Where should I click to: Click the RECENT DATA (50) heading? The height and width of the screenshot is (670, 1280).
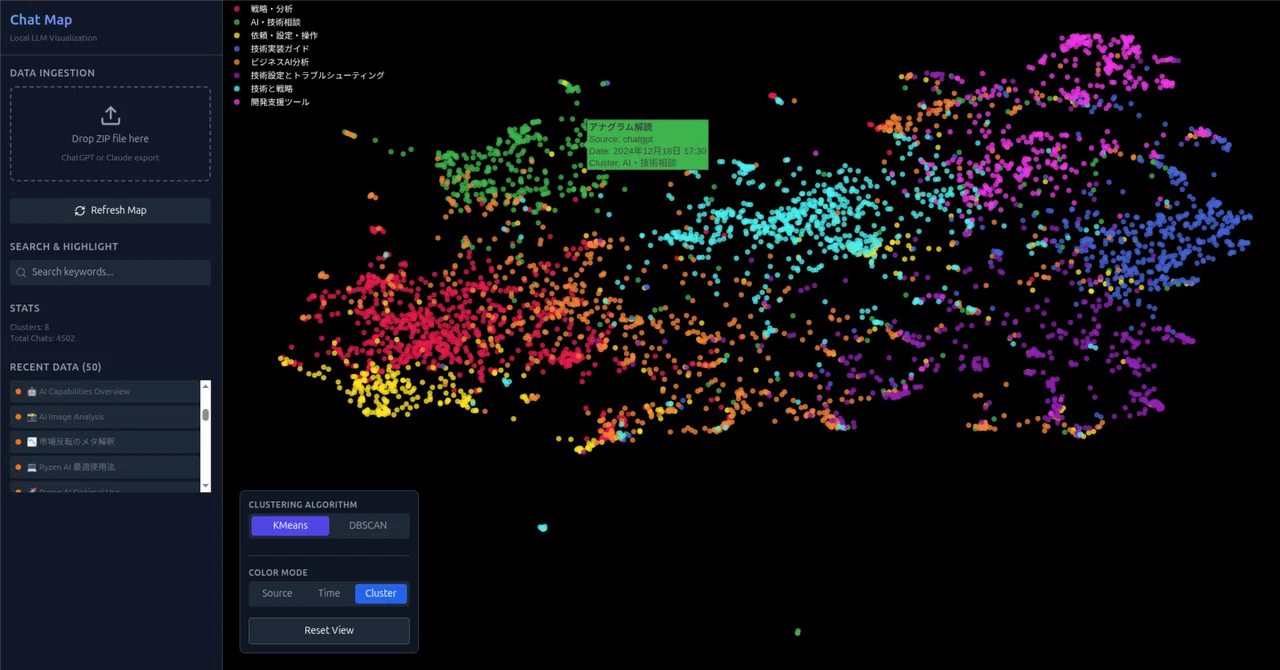tap(55, 367)
